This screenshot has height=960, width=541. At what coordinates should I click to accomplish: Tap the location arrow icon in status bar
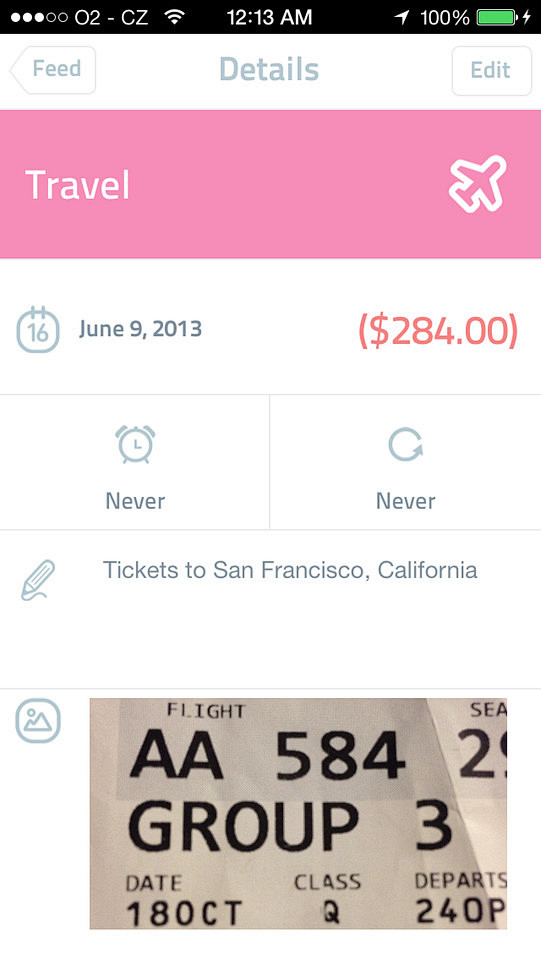(401, 17)
